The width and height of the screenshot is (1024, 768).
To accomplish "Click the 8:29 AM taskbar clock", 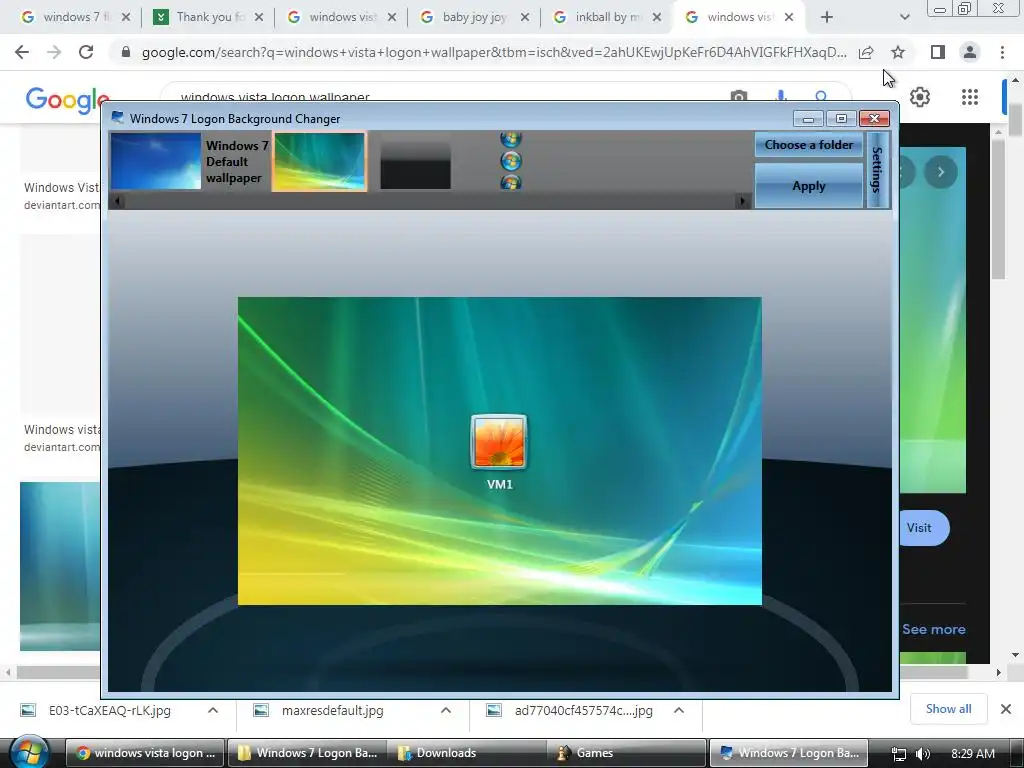I will 972,754.
